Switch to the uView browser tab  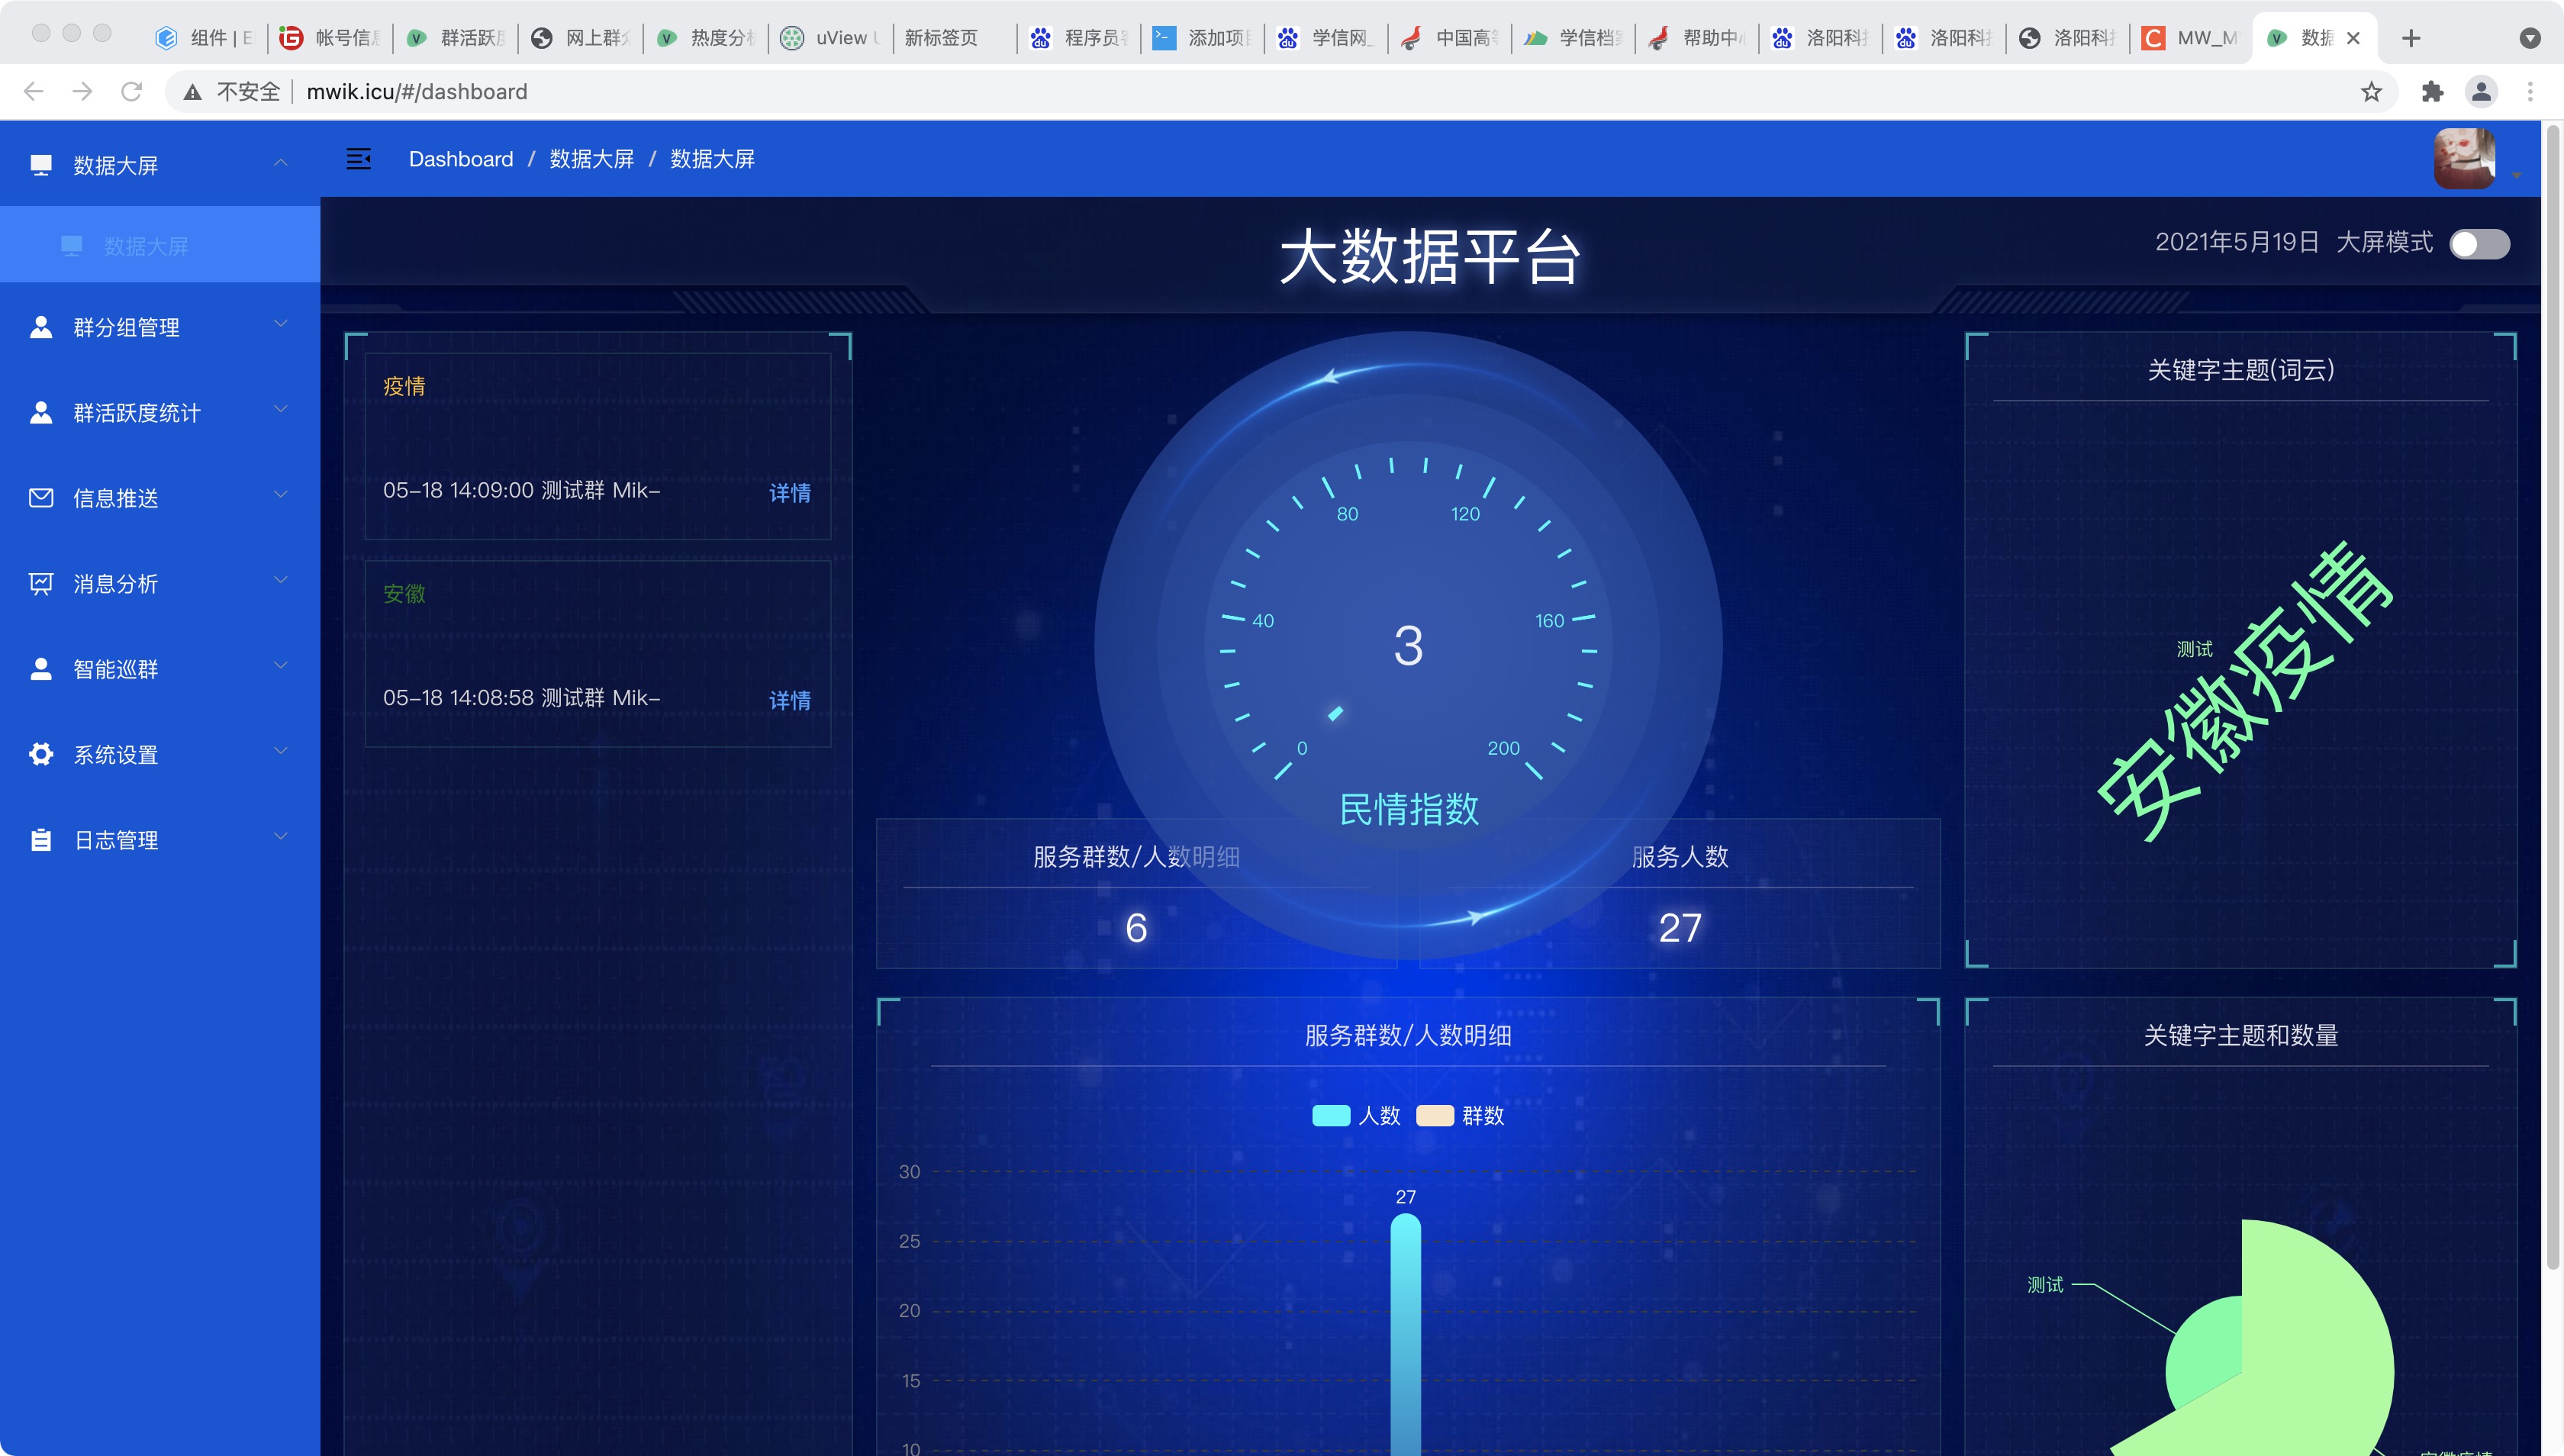tap(832, 38)
